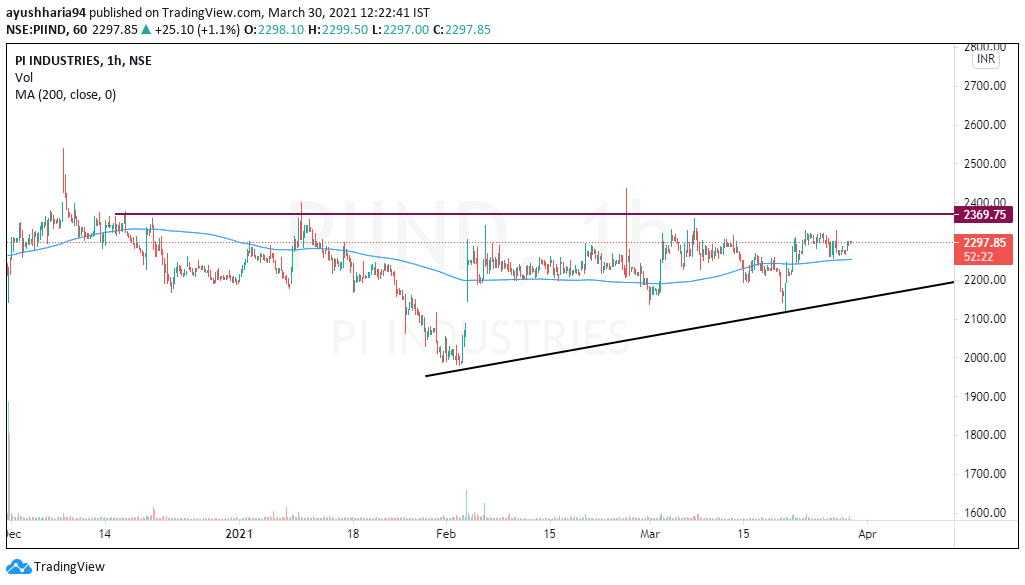Click the C:2297.85 close value

(x=462, y=29)
